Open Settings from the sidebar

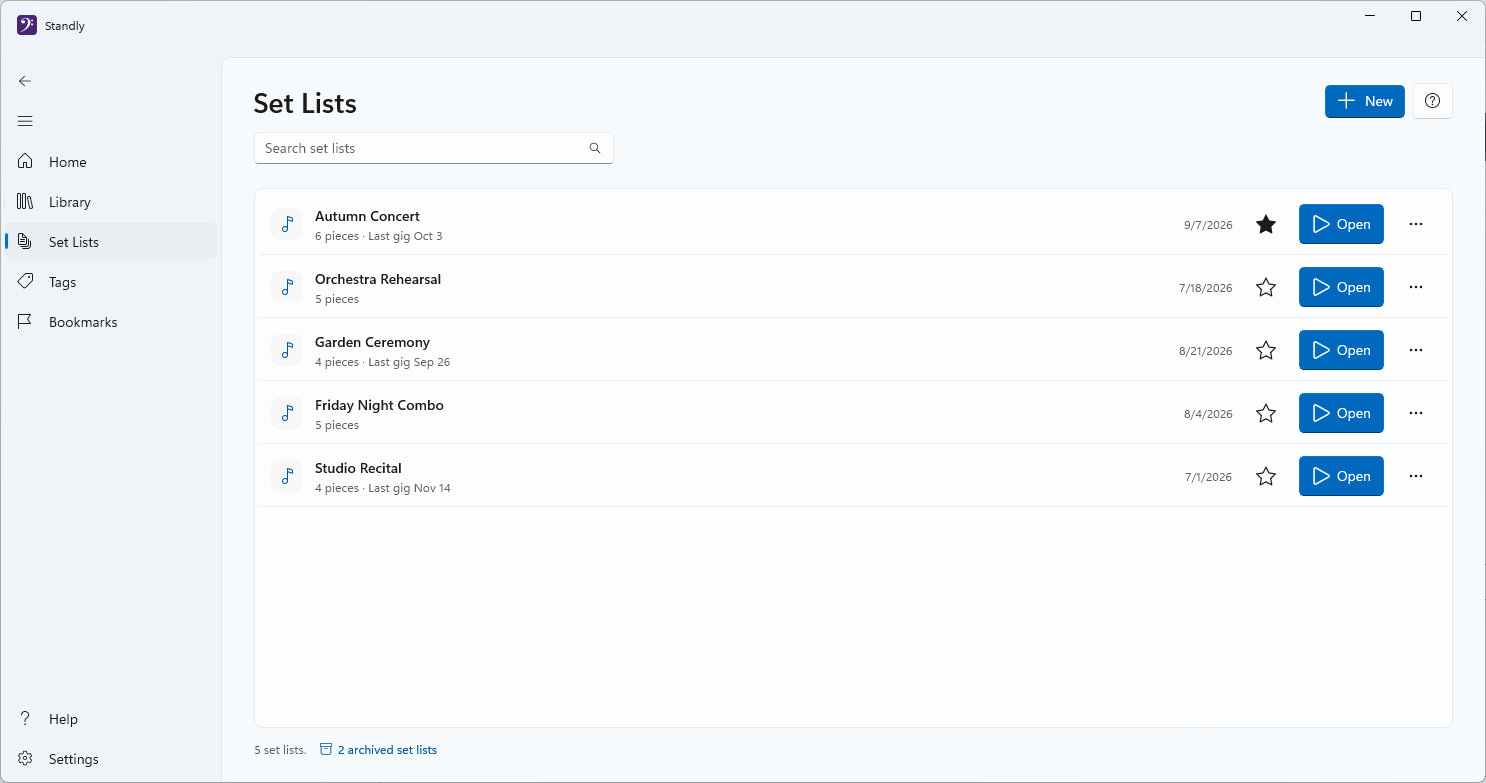pos(111,759)
